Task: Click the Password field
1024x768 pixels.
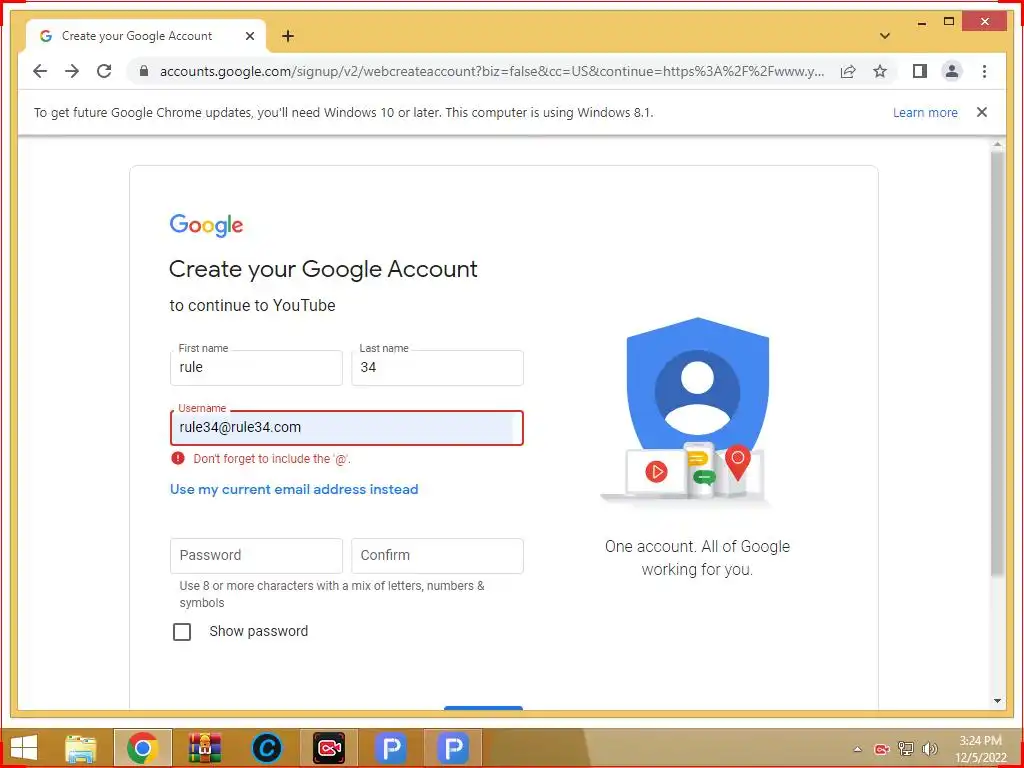Action: coord(256,556)
